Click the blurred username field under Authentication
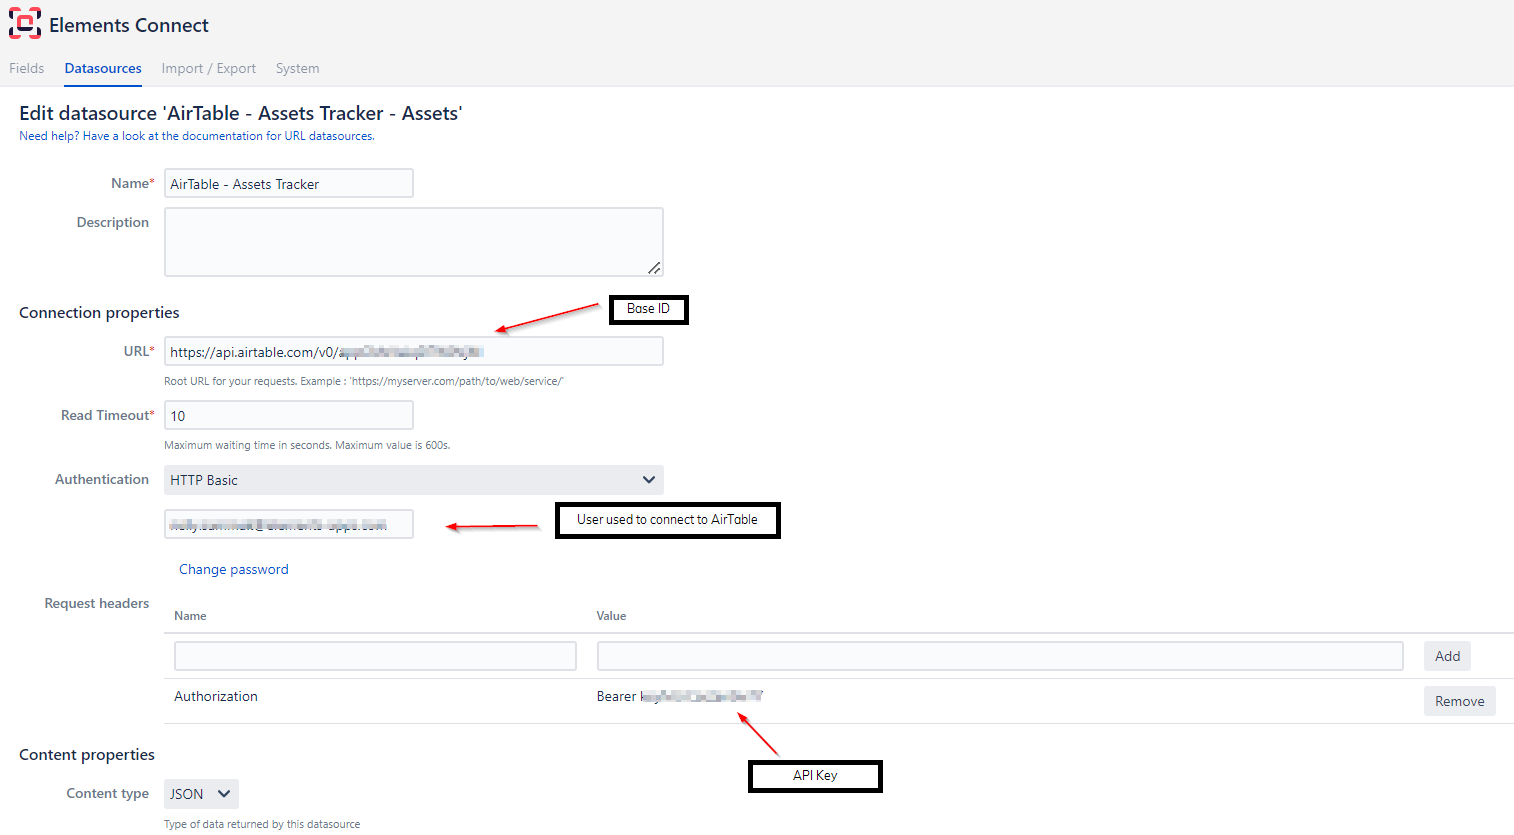Image resolution: width=1514 pixels, height=835 pixels. (288, 524)
